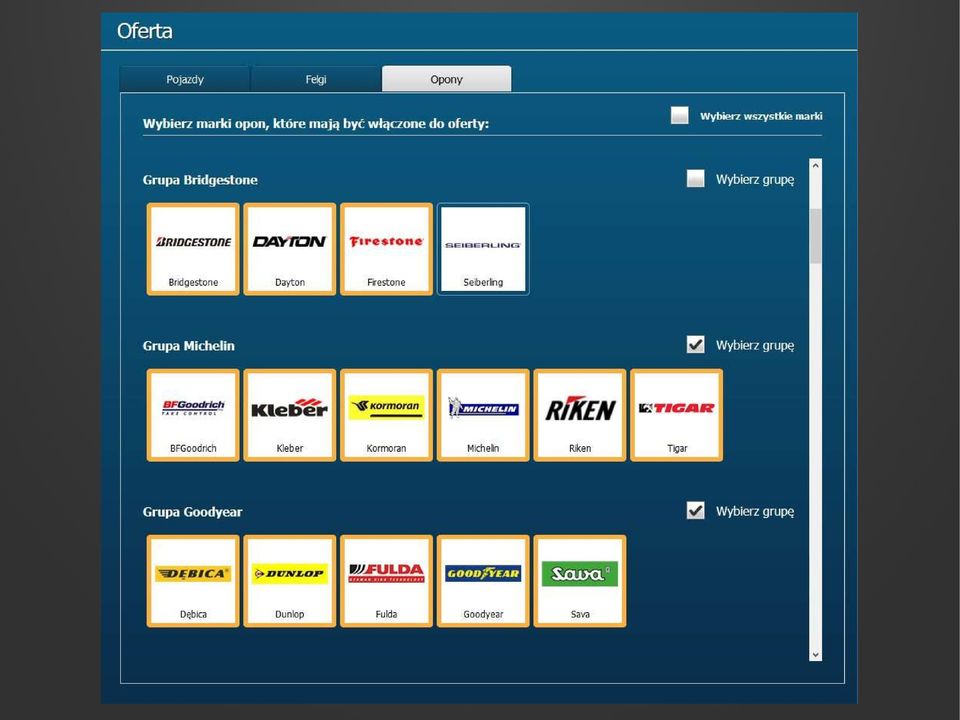Deselect the Goodyear brand tile
This screenshot has width=960, height=720.
(x=483, y=581)
